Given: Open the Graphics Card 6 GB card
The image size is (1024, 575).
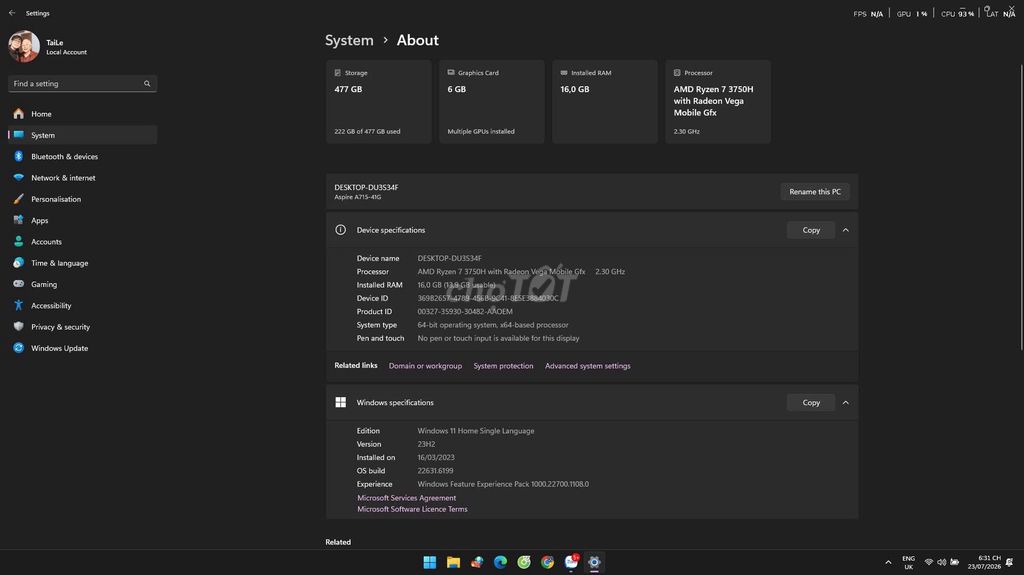Looking at the screenshot, I should 492,101.
